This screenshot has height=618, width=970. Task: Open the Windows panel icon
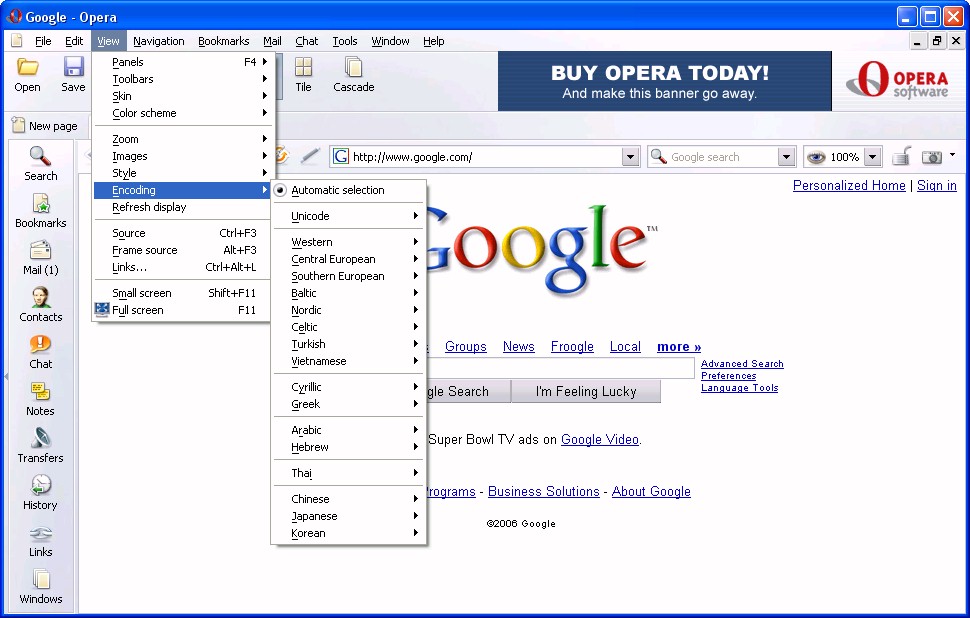(x=40, y=579)
